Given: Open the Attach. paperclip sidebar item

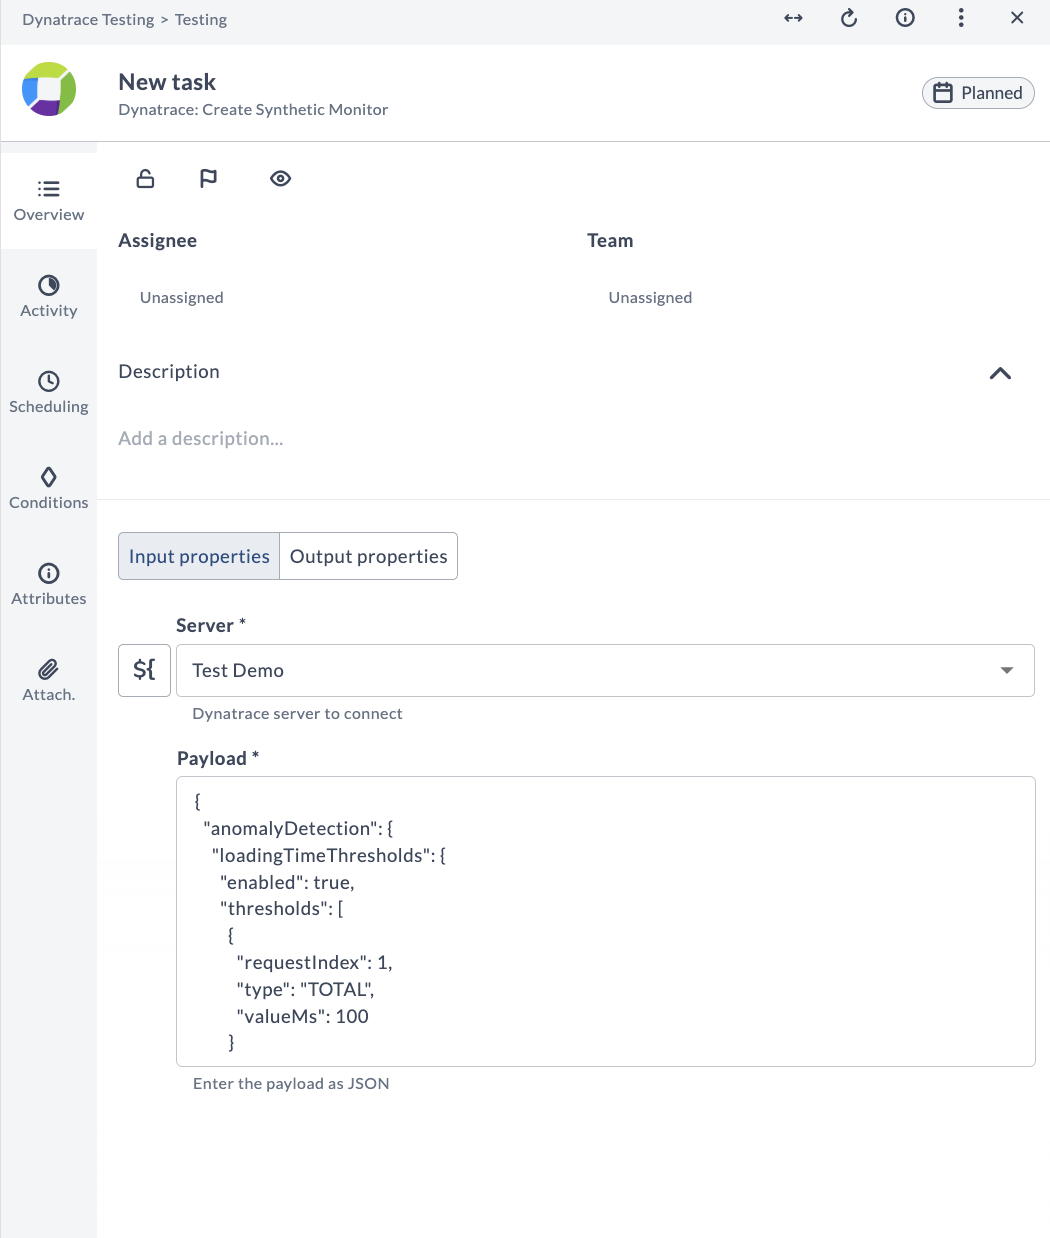Looking at the screenshot, I should [49, 680].
